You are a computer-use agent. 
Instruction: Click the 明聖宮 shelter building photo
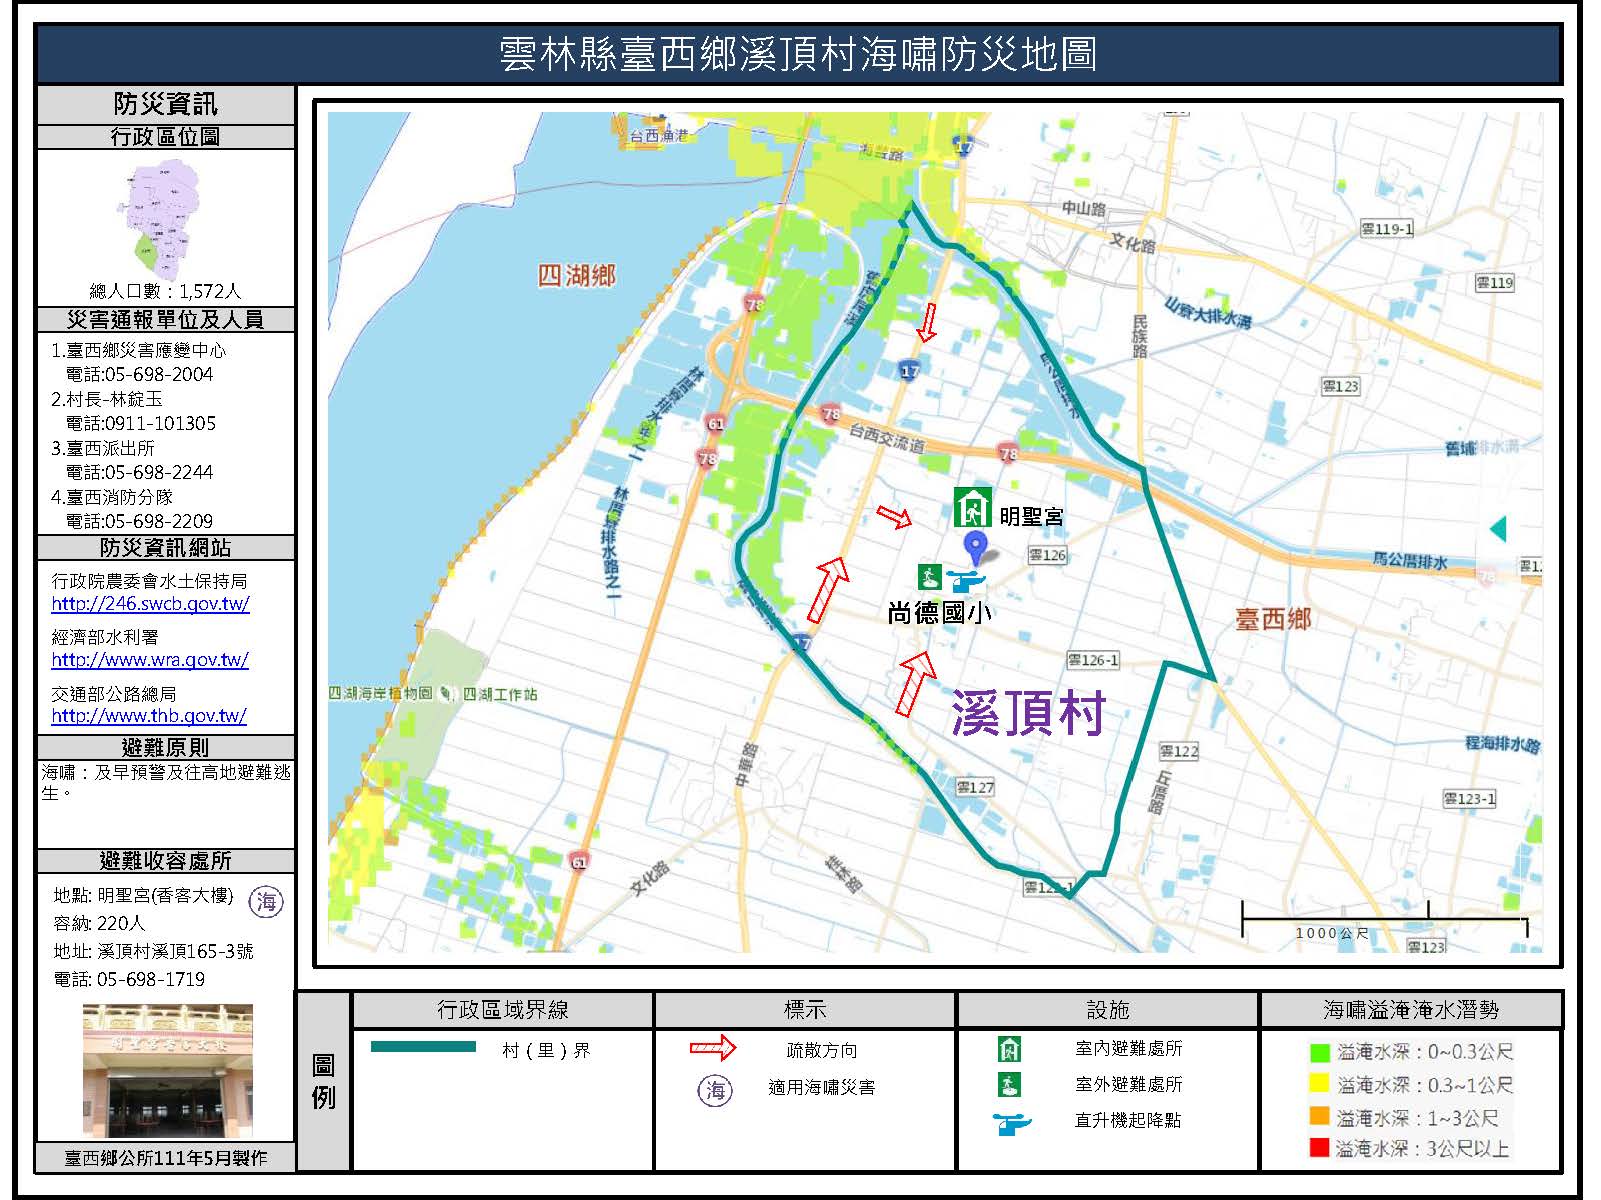pos(168,1071)
